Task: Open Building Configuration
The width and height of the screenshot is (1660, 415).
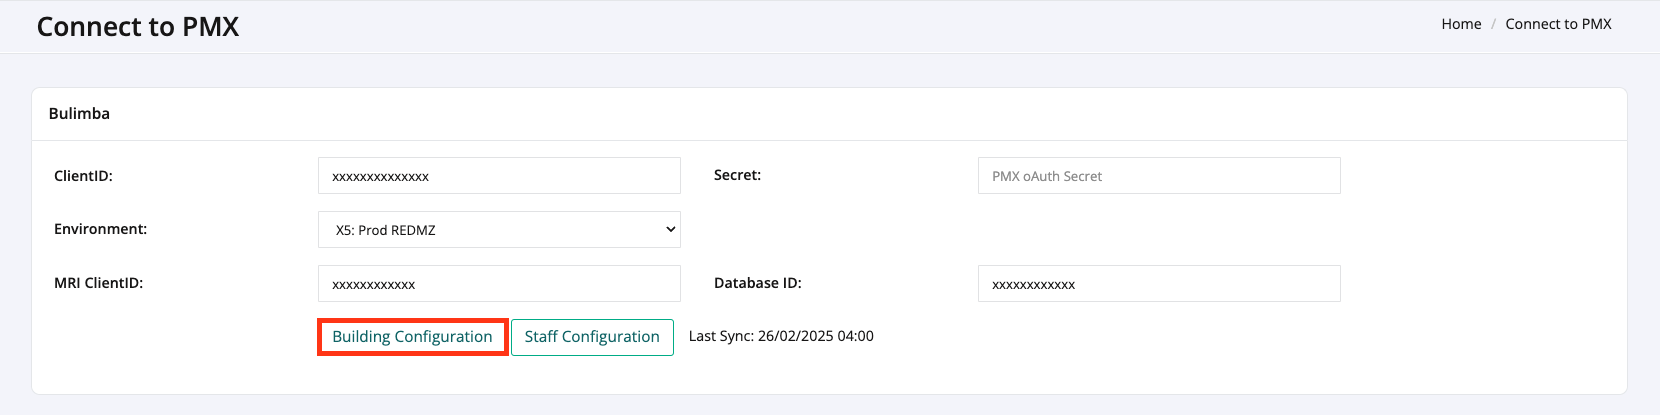Action: pos(412,337)
